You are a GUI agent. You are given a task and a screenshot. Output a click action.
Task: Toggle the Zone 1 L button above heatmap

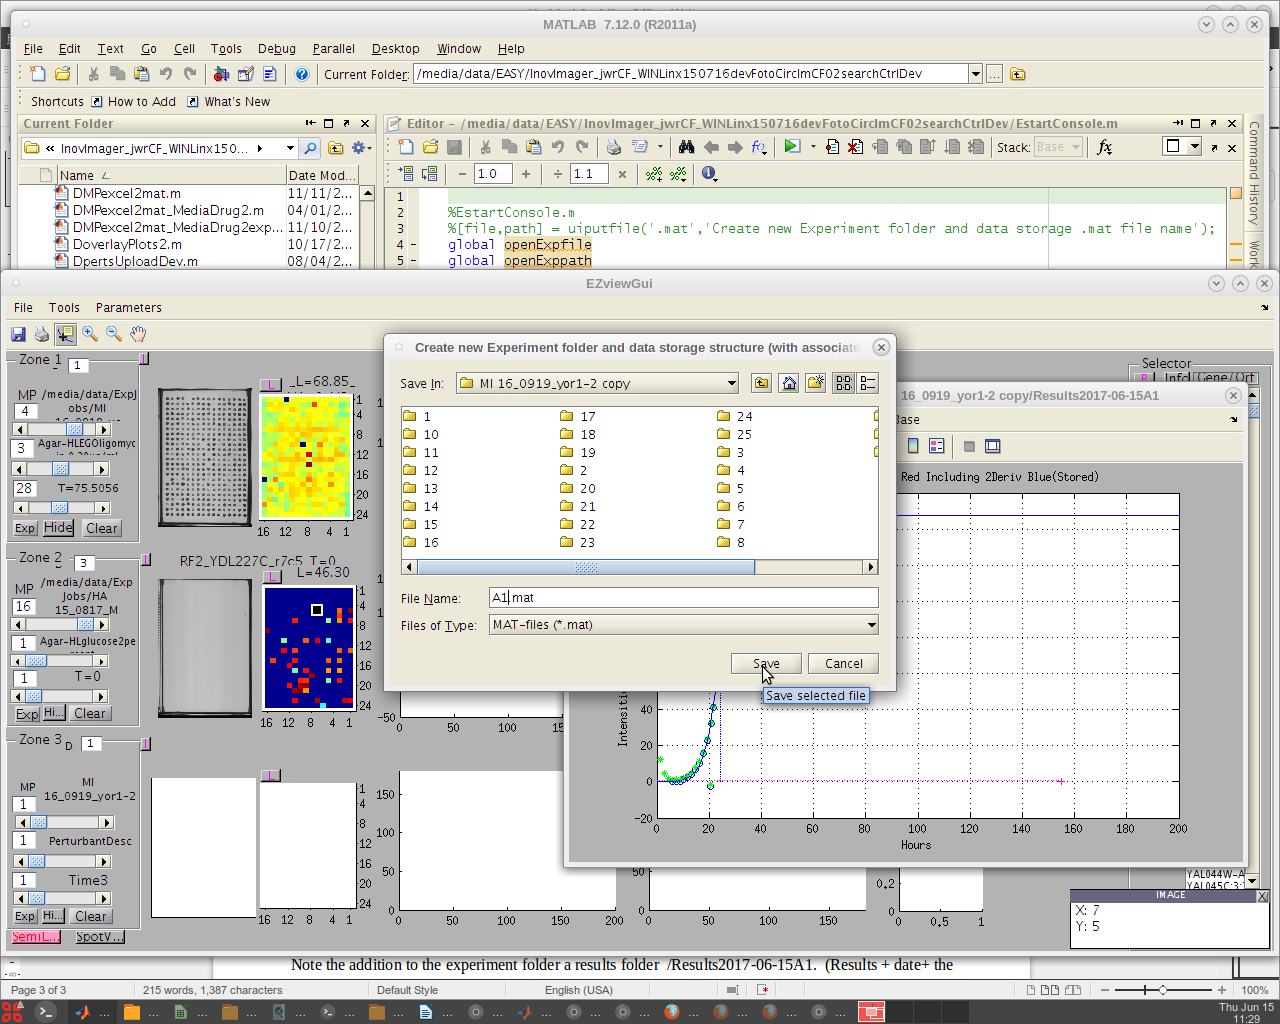(270, 384)
